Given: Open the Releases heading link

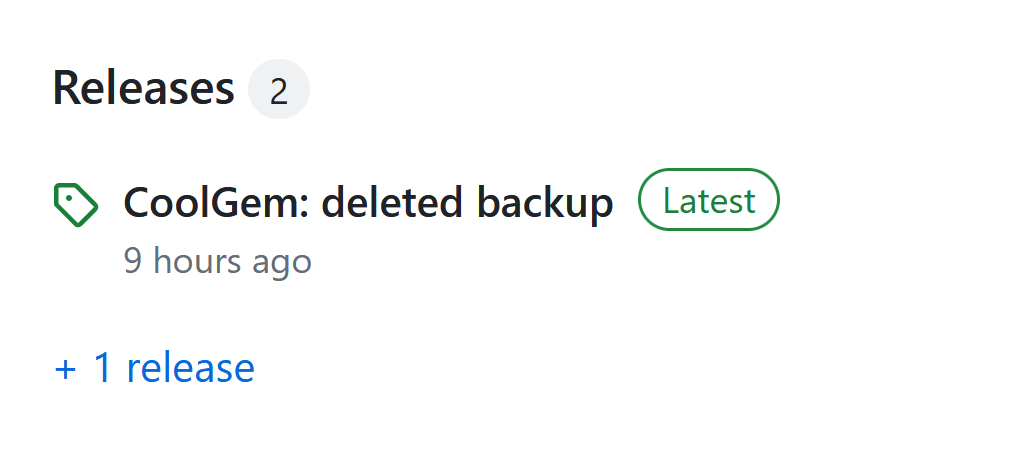Looking at the screenshot, I should (x=143, y=88).
